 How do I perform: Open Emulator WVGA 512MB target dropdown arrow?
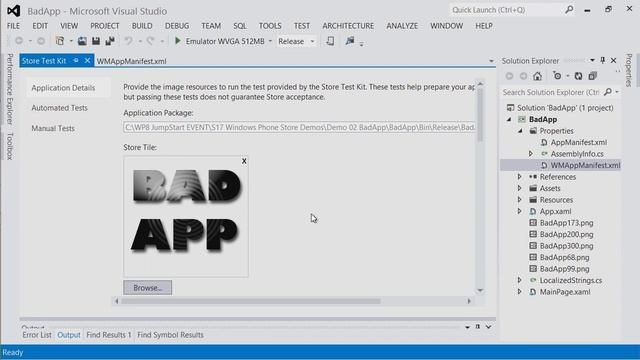(270, 41)
